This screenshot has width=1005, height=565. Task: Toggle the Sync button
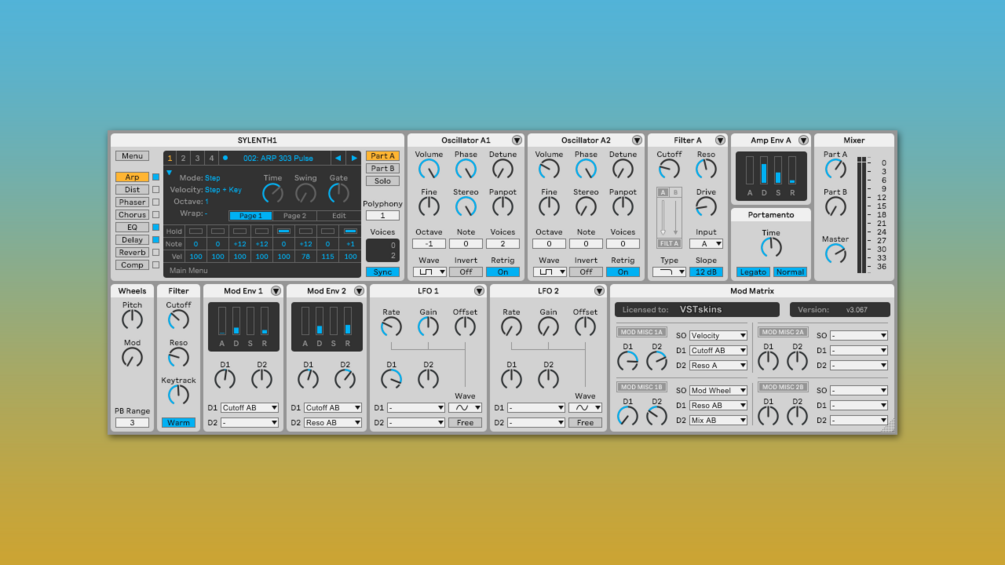coord(383,272)
